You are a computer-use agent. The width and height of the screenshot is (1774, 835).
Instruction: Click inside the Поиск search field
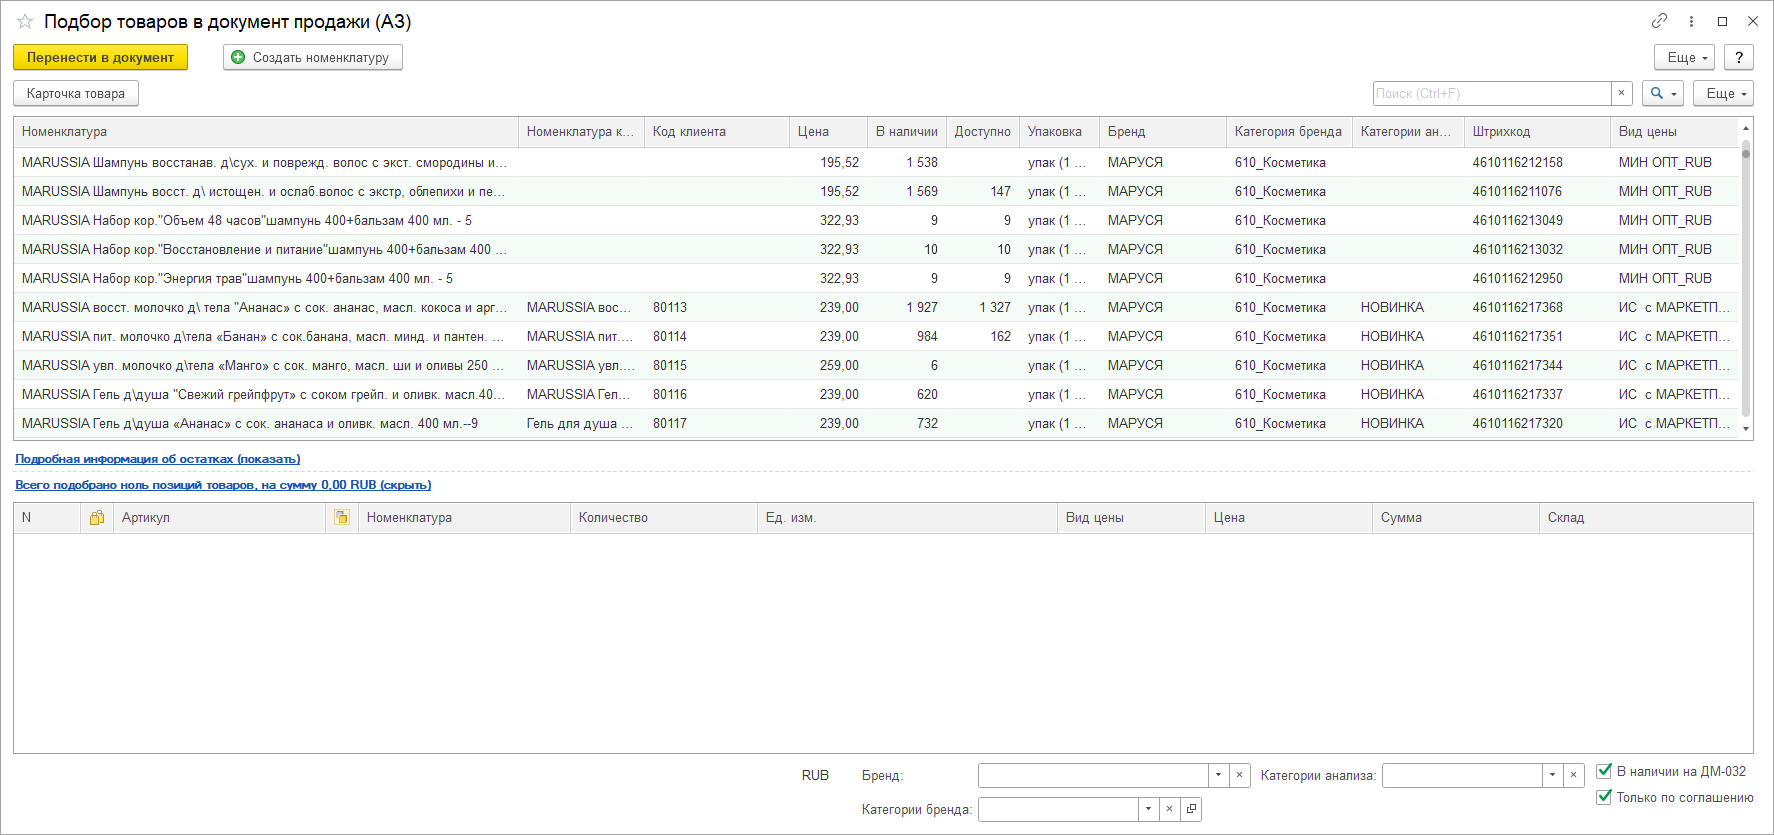[1490, 93]
